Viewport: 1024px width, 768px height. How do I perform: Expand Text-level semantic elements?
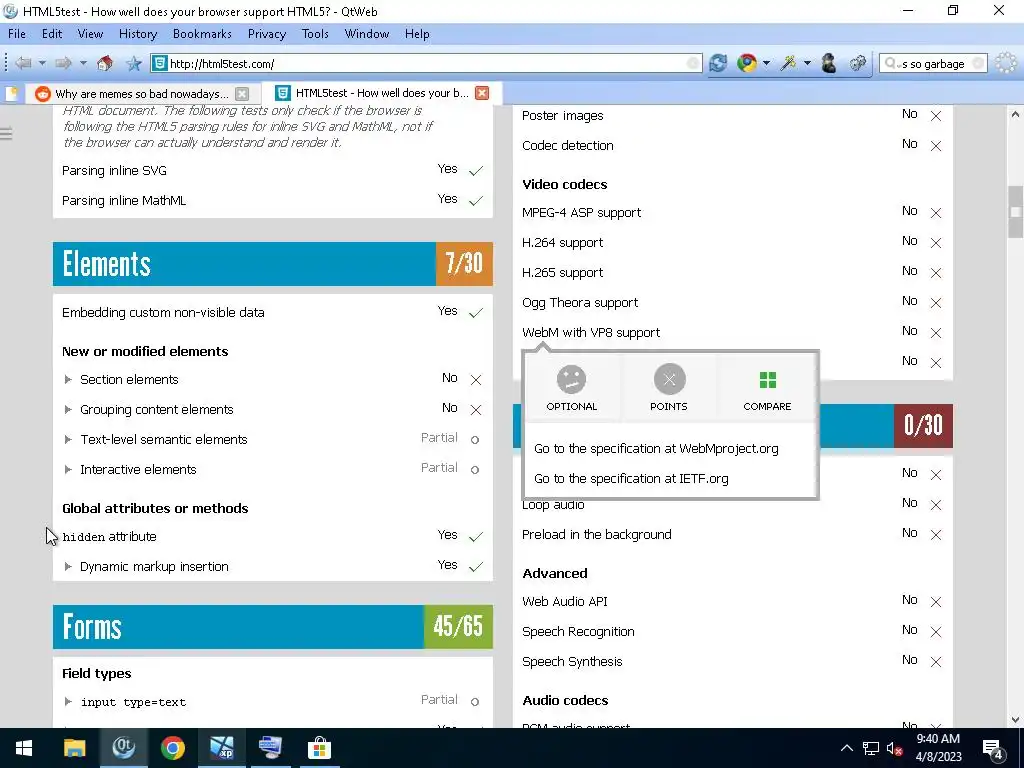68,440
